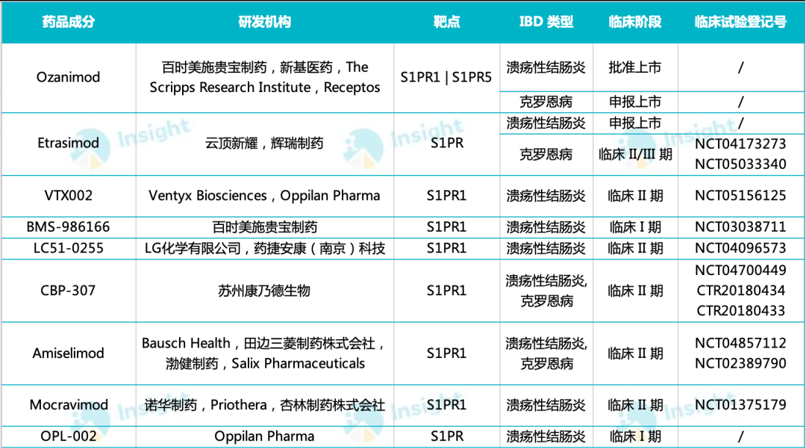Click the 临床试验登记号 column header
The width and height of the screenshot is (805, 448).
click(739, 21)
